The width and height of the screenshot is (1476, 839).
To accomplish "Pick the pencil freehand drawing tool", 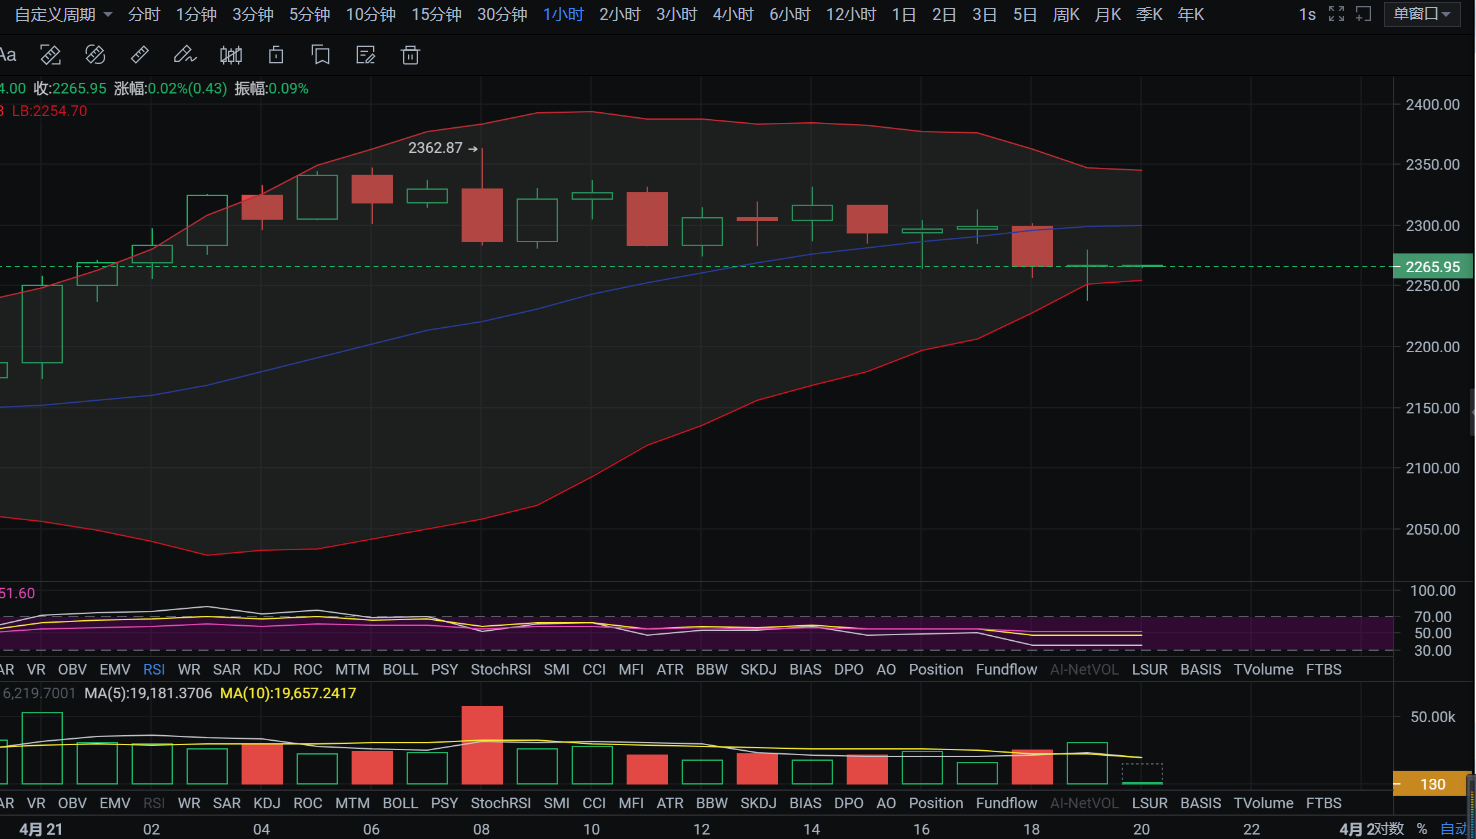I will 184,55.
